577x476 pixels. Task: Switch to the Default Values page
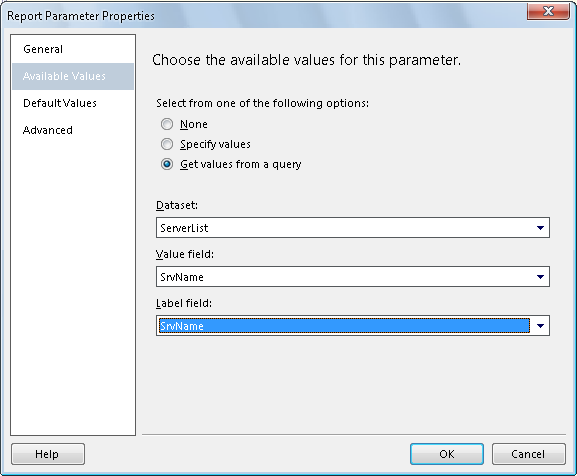60,103
